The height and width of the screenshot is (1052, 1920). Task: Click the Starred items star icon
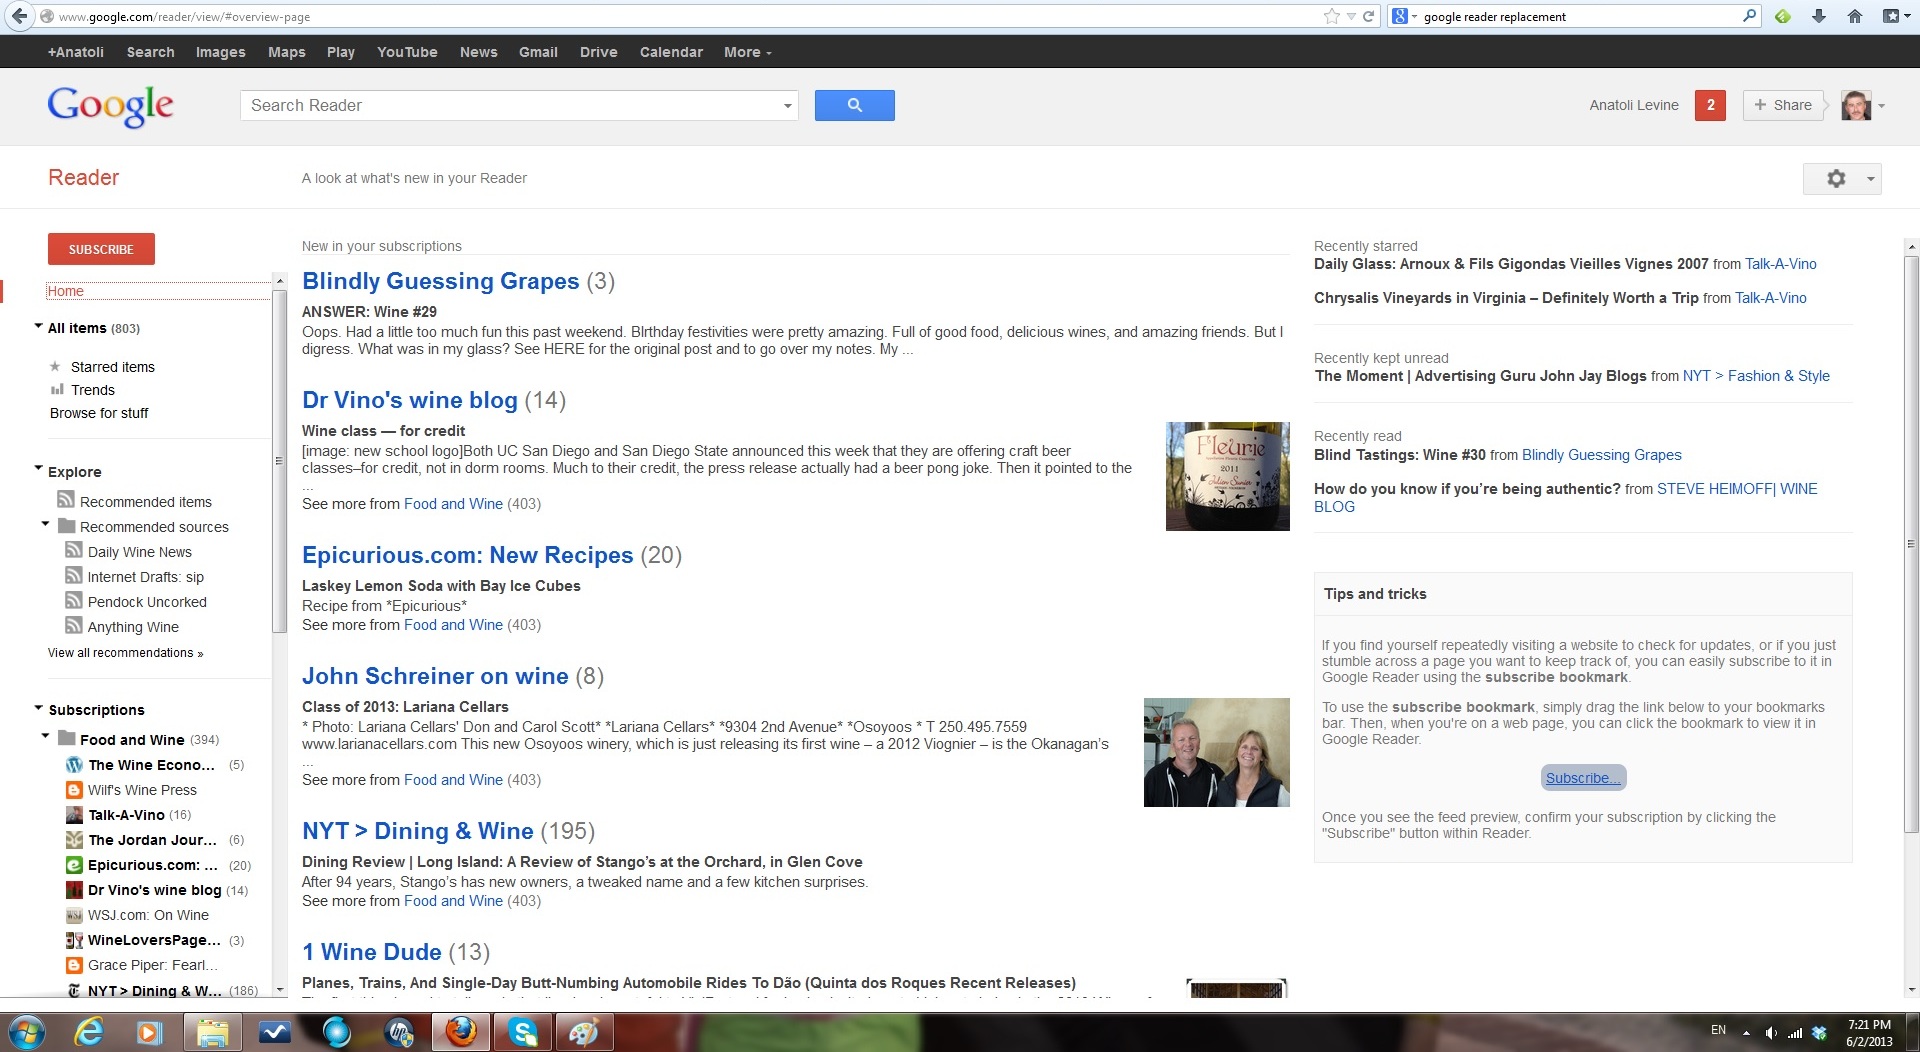pyautogui.click(x=56, y=367)
